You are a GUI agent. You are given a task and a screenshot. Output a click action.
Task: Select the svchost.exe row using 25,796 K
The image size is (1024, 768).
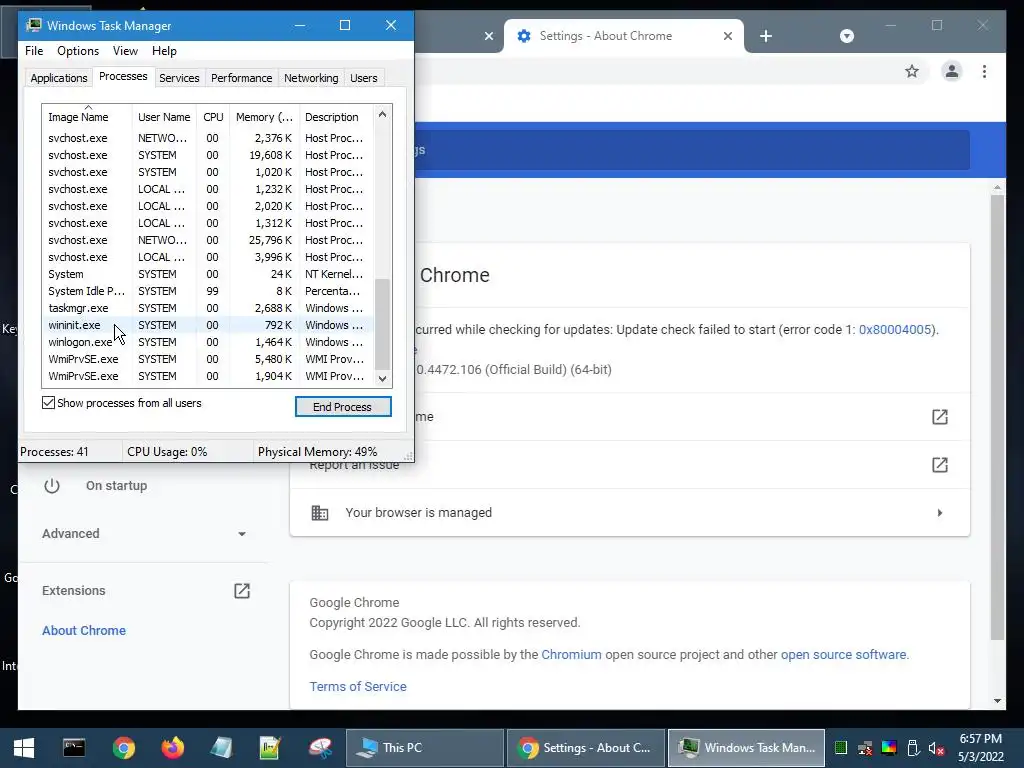click(208, 240)
